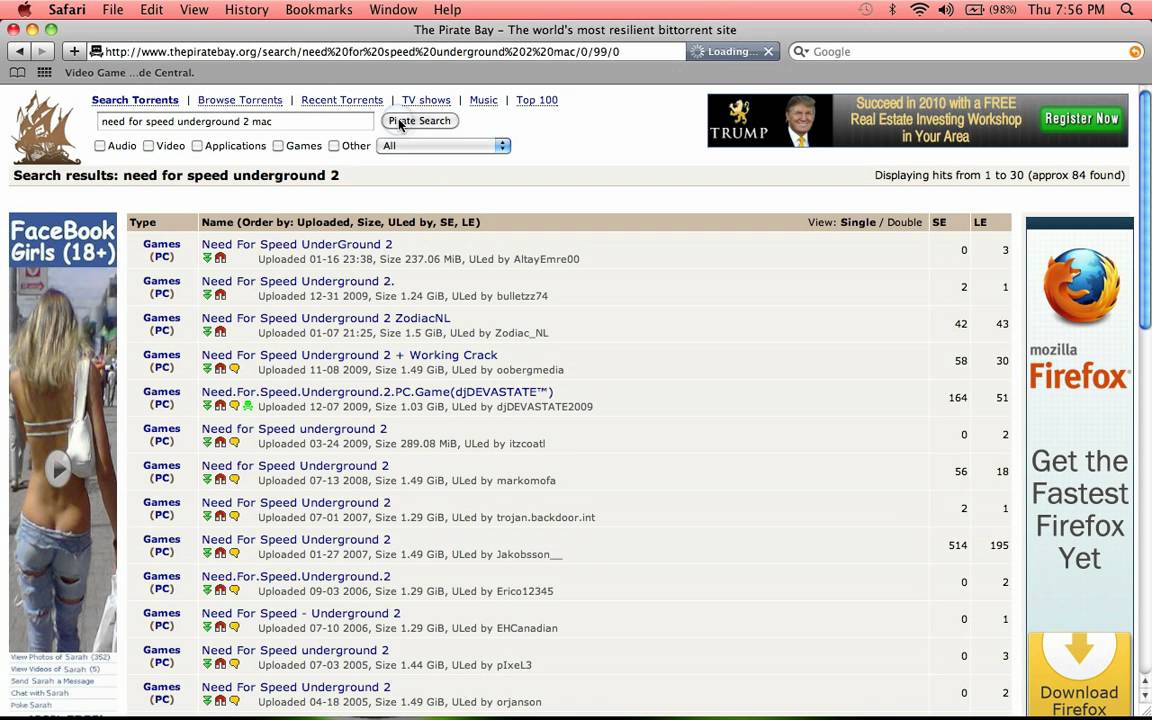Open the Music link

[483, 100]
